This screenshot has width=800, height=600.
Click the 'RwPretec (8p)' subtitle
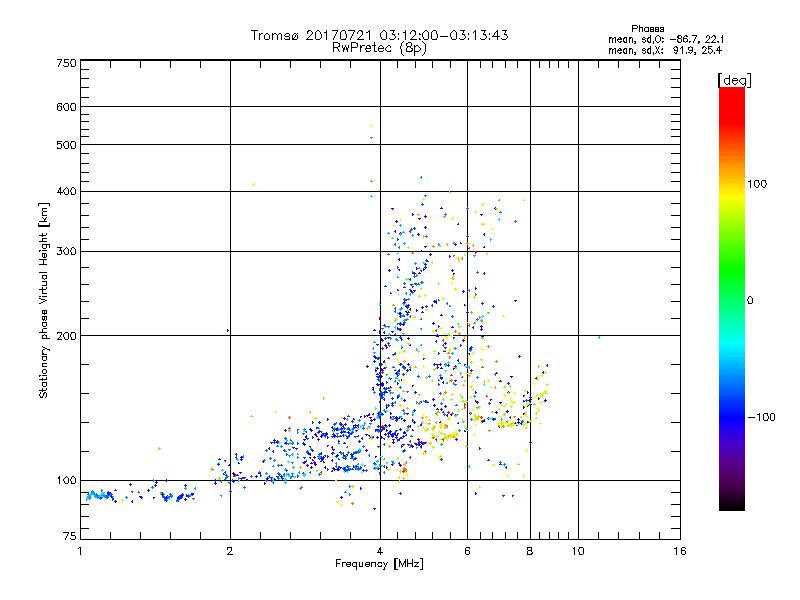379,48
